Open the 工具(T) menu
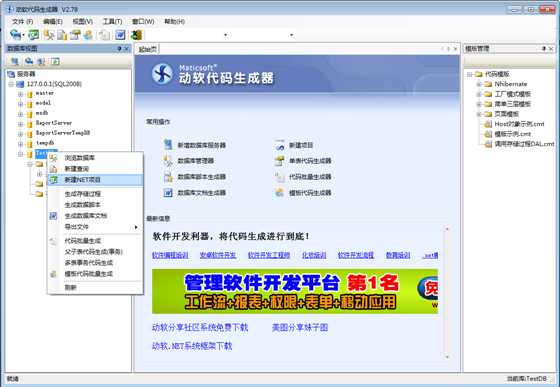Screen dimensions: 560x387 (x=112, y=22)
